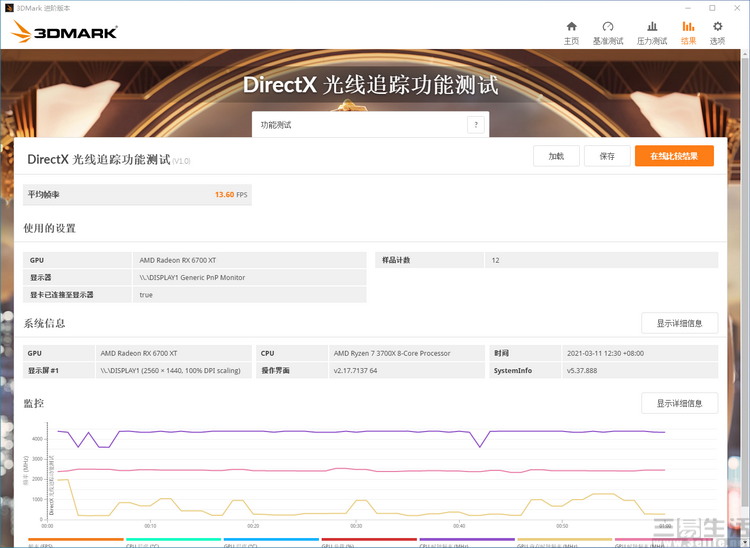The image size is (750, 548).
Task: Click the scroll-down arrow of page scrollbar
Action: coord(745,542)
